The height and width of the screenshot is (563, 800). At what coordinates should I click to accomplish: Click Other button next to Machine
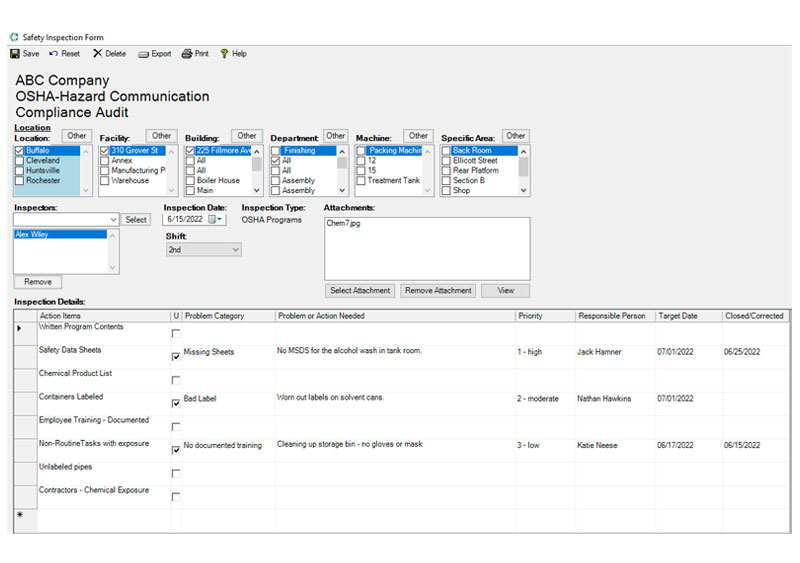tap(418, 136)
